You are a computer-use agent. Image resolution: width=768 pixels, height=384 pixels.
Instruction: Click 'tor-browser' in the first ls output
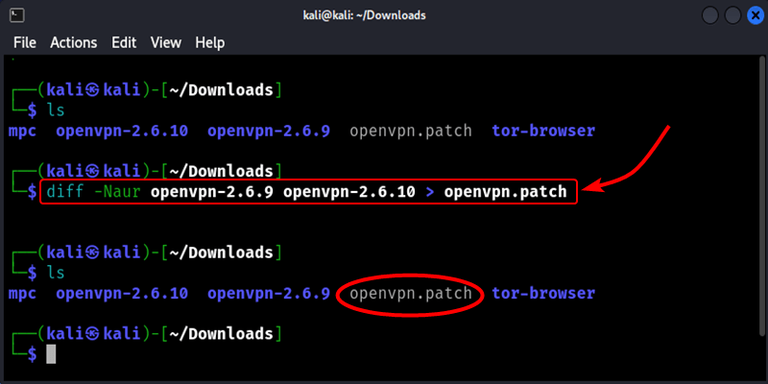(x=544, y=131)
